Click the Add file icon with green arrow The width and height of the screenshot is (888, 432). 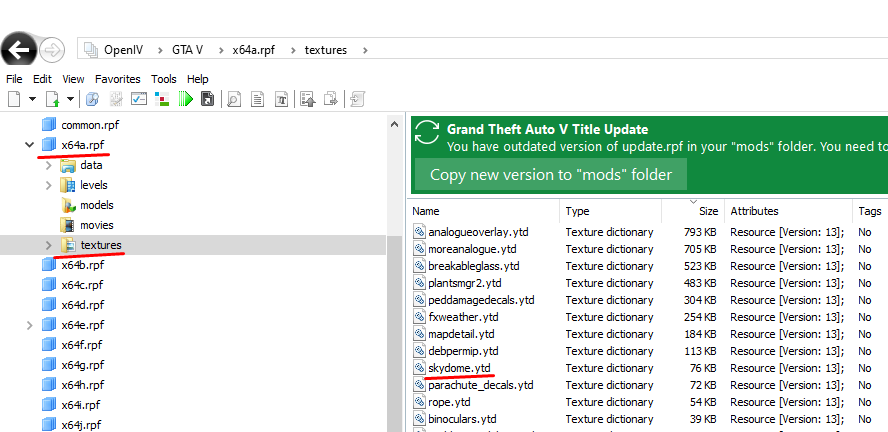point(53,100)
